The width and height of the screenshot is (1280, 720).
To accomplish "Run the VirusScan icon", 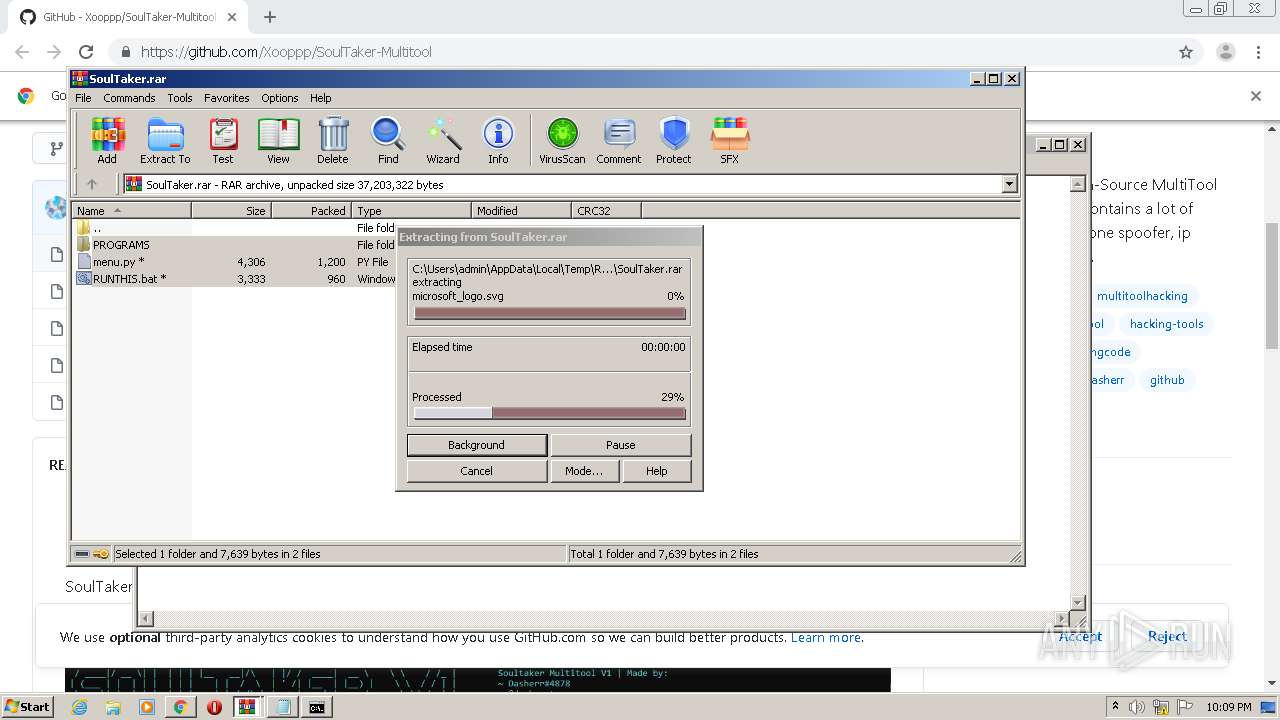I will pyautogui.click(x=562, y=140).
